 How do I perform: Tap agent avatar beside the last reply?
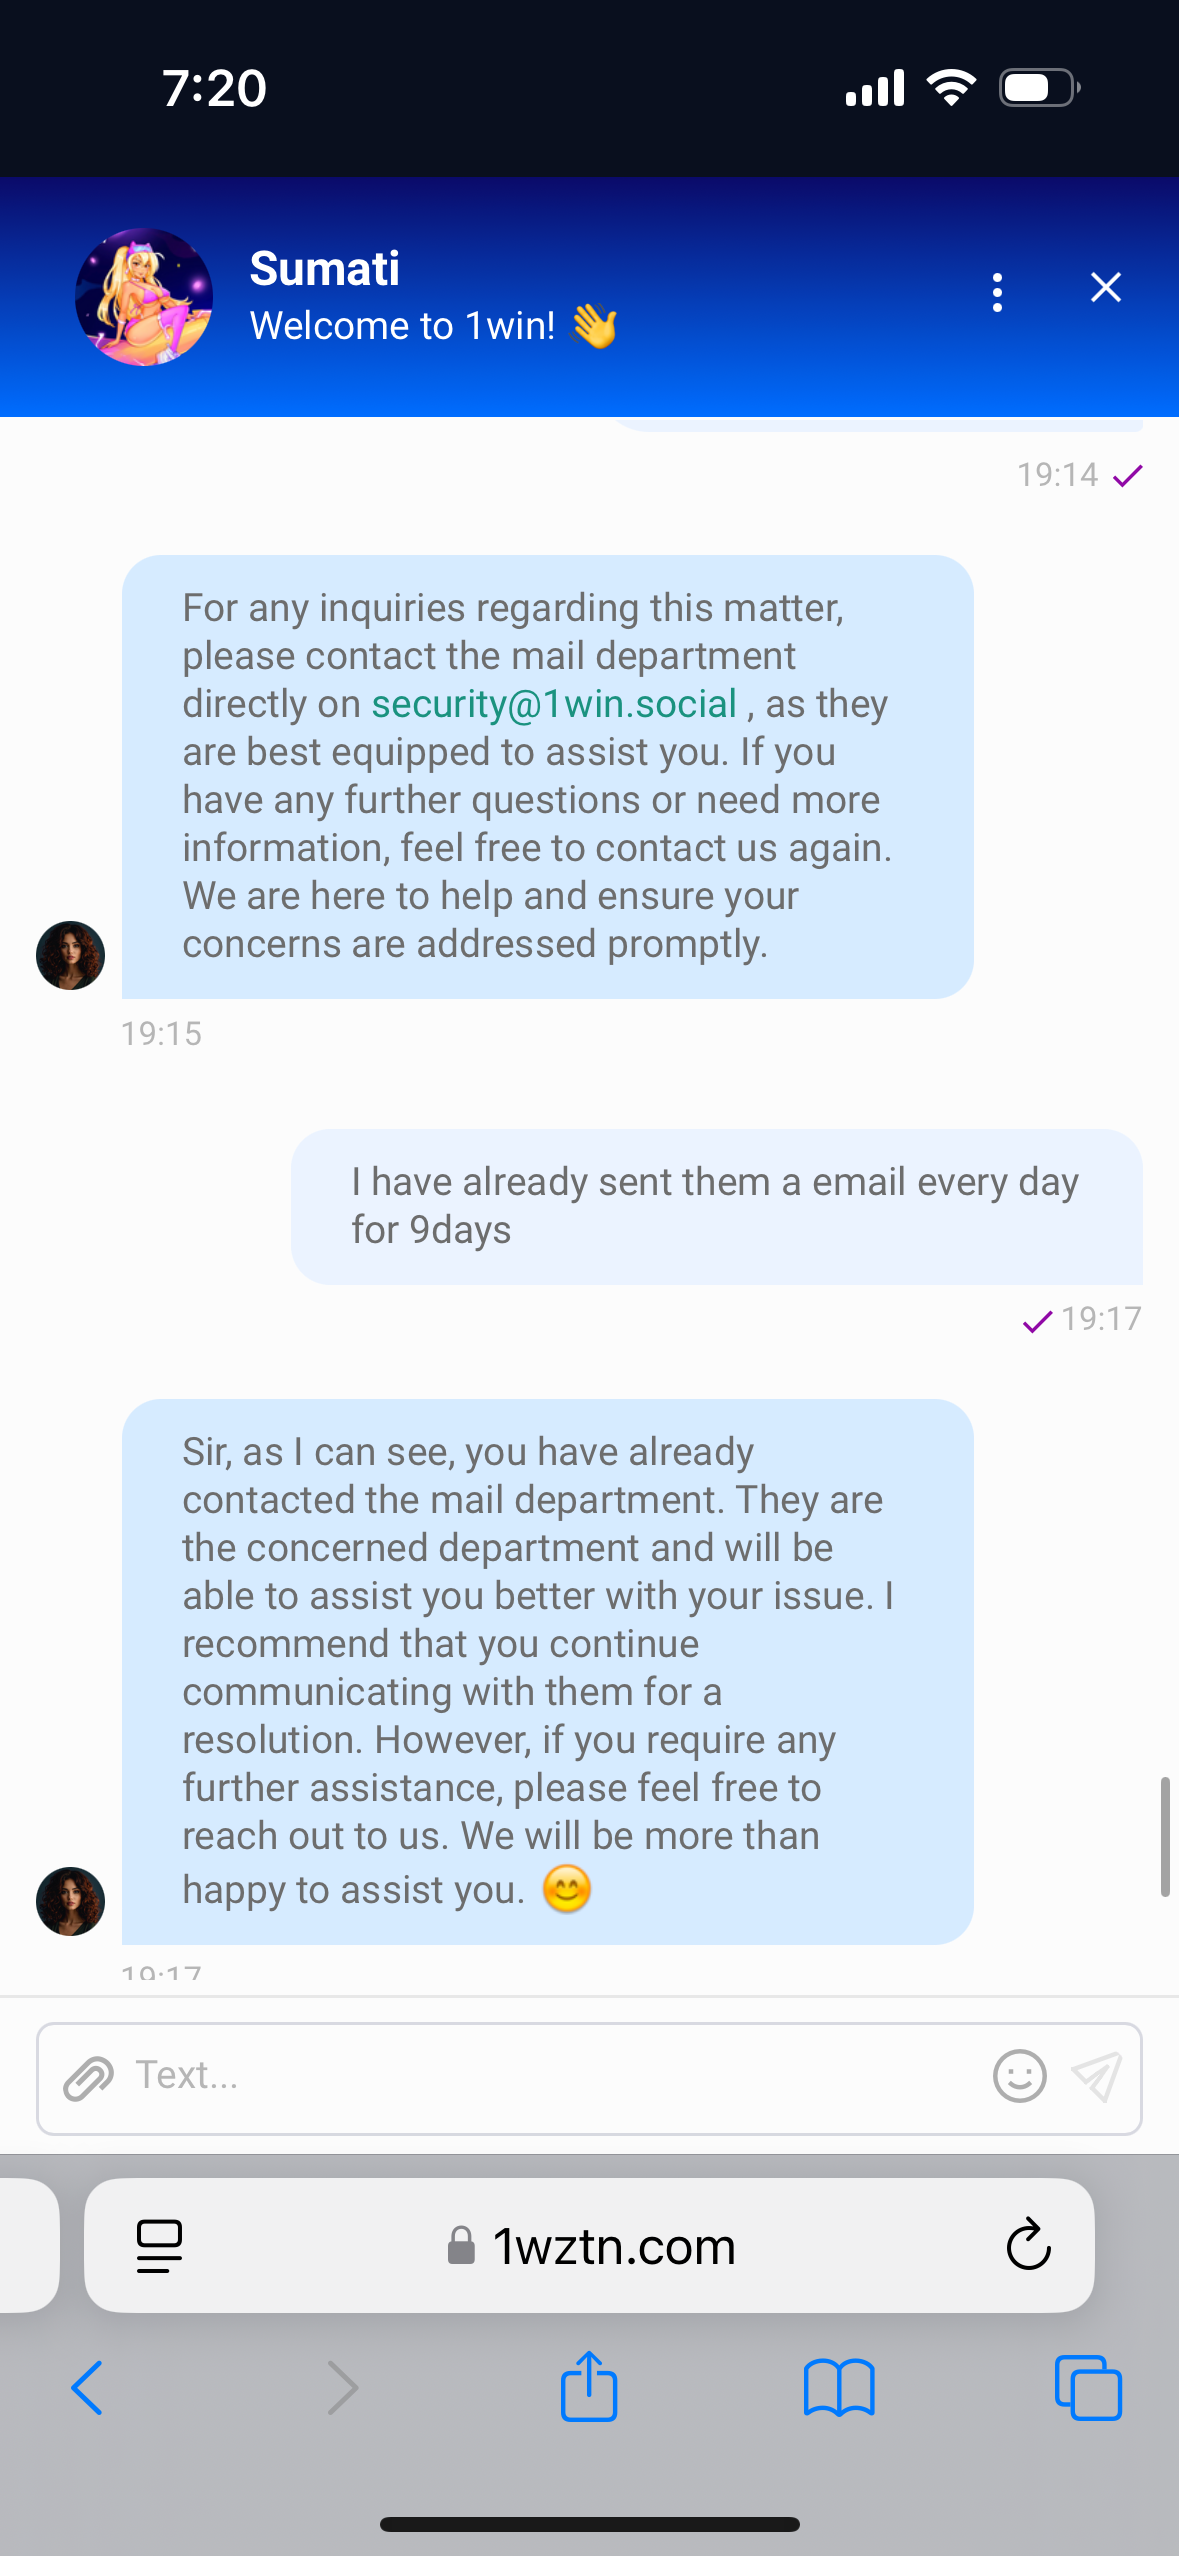[70, 1901]
